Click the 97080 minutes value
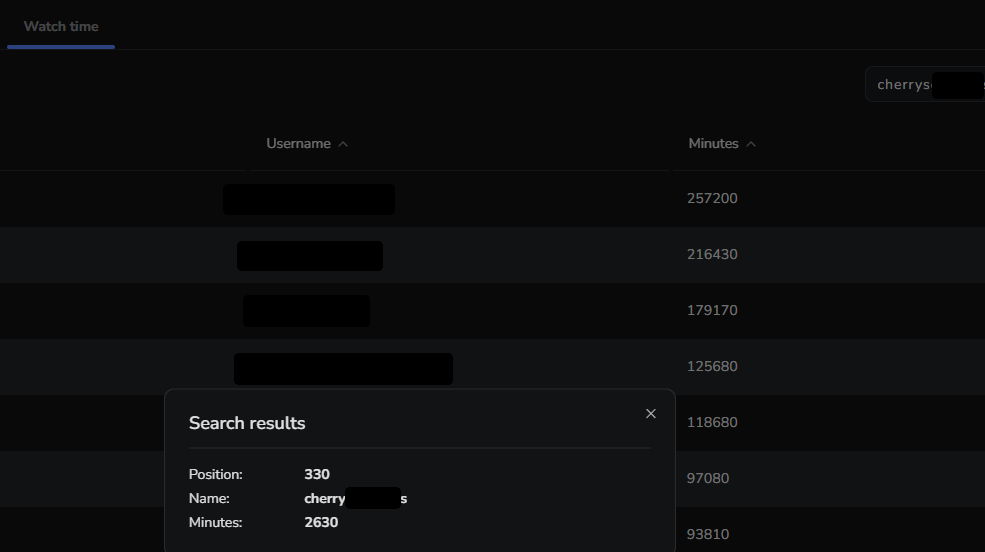 pos(708,478)
